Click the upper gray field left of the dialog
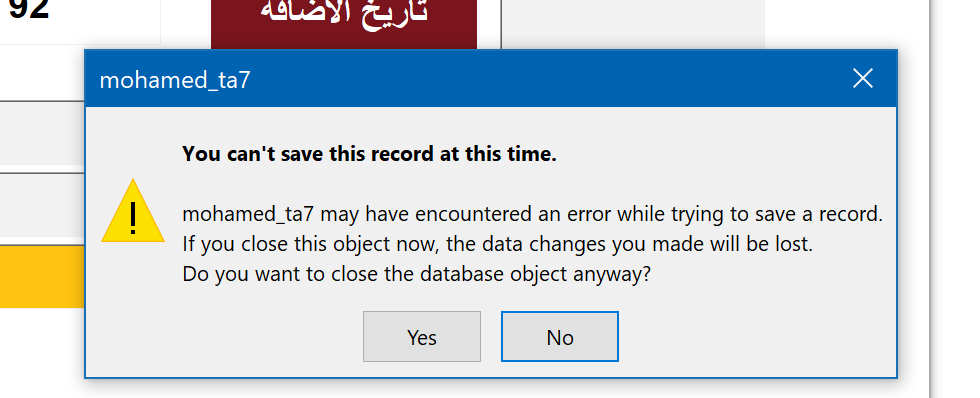The height and width of the screenshot is (398, 980). click(x=42, y=132)
